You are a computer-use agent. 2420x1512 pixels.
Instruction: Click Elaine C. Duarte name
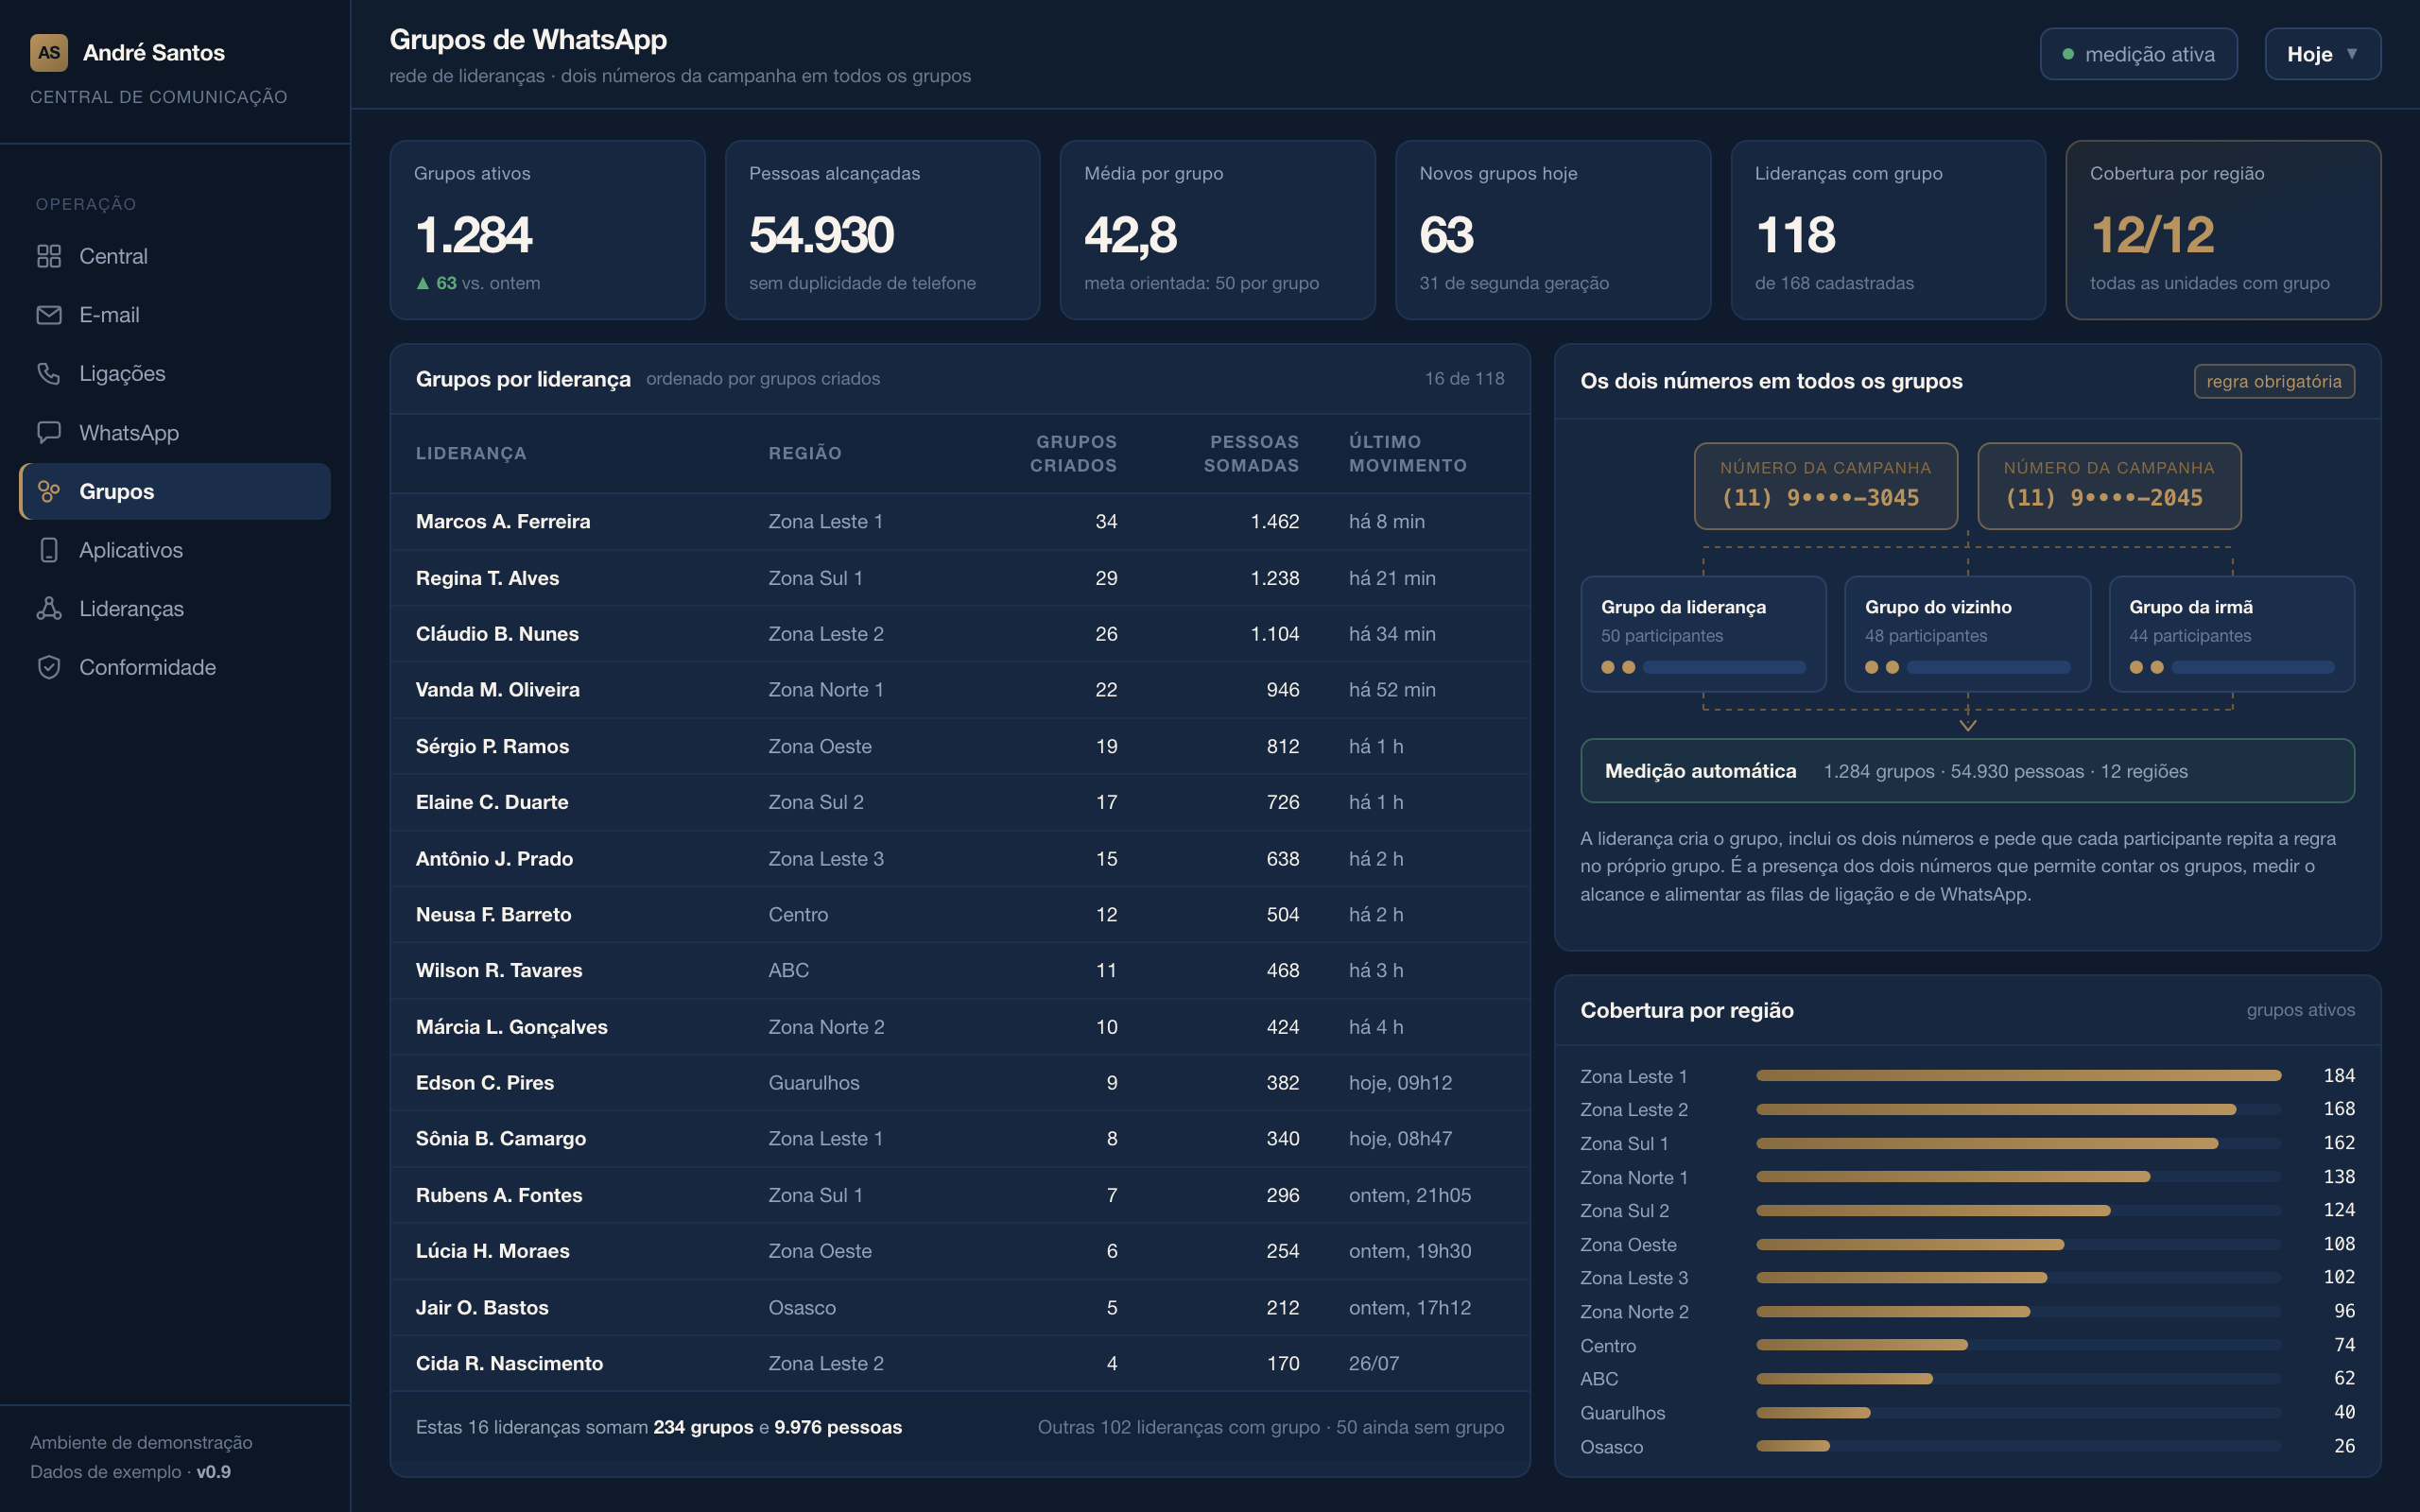point(492,802)
